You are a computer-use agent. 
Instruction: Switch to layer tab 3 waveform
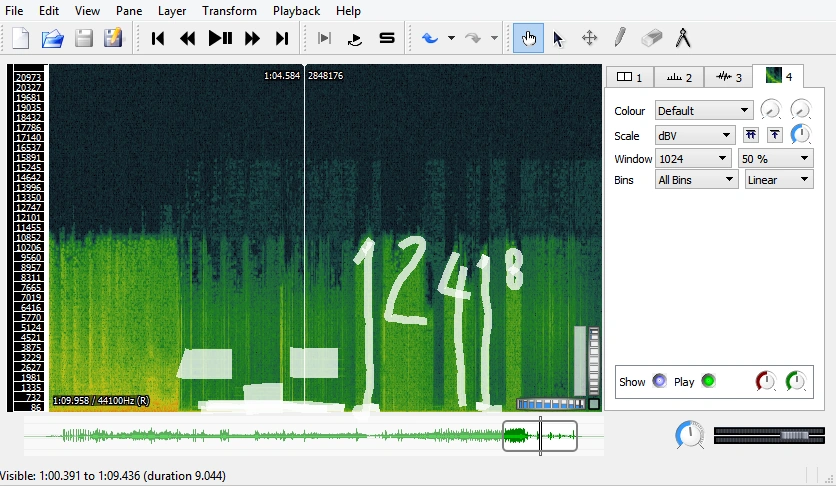pyautogui.click(x=727, y=77)
